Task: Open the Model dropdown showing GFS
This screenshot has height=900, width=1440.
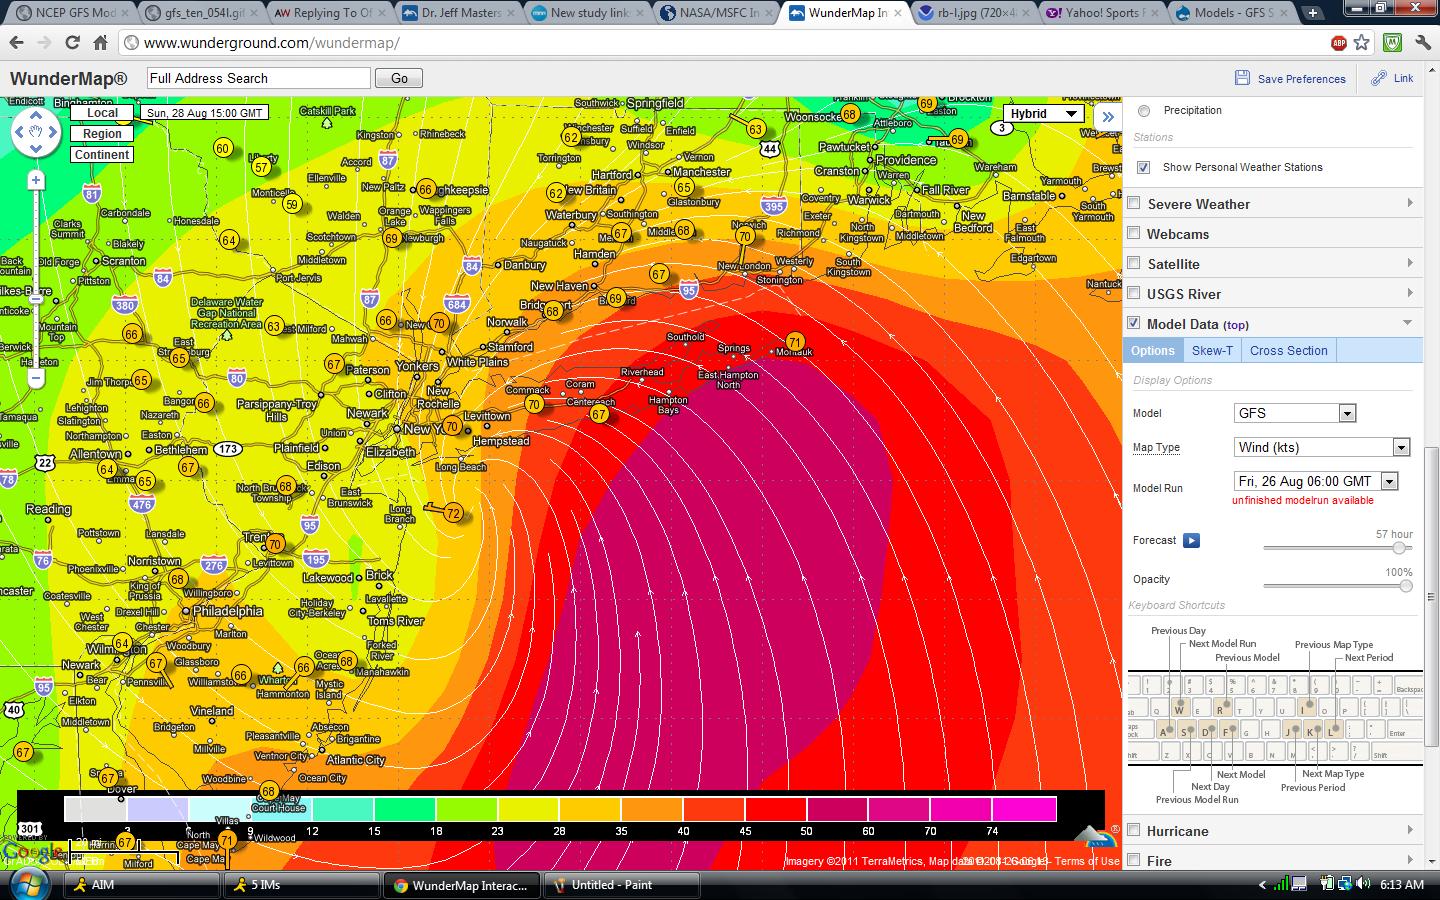Action: (1295, 413)
